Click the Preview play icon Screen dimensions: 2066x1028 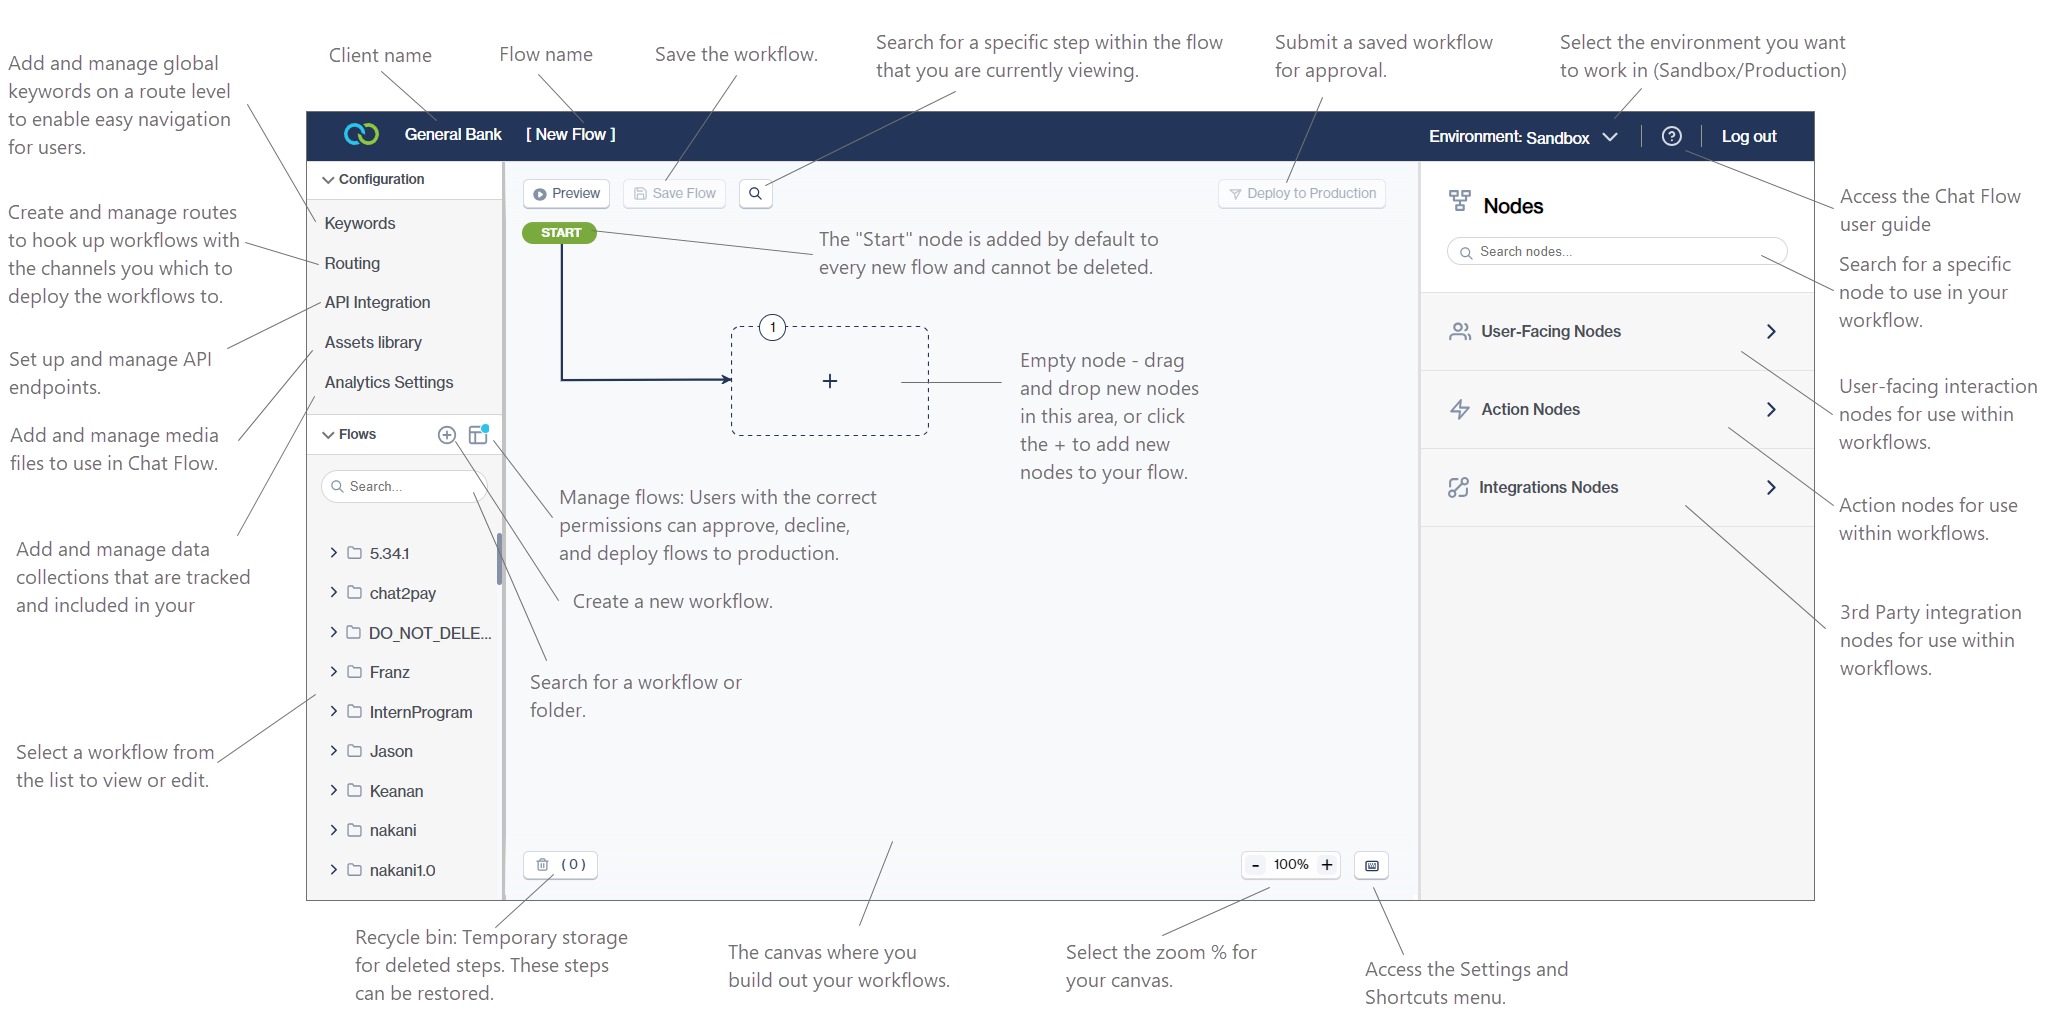pos(541,193)
